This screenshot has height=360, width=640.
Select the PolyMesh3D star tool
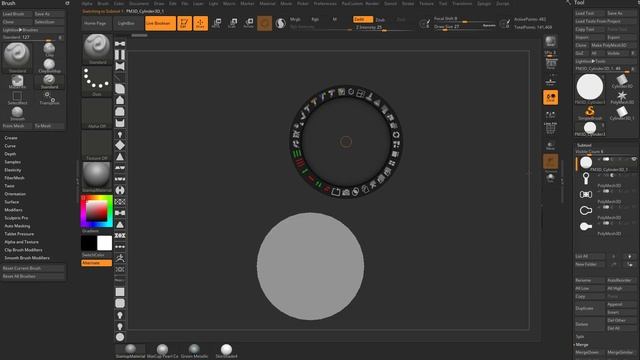(622, 97)
